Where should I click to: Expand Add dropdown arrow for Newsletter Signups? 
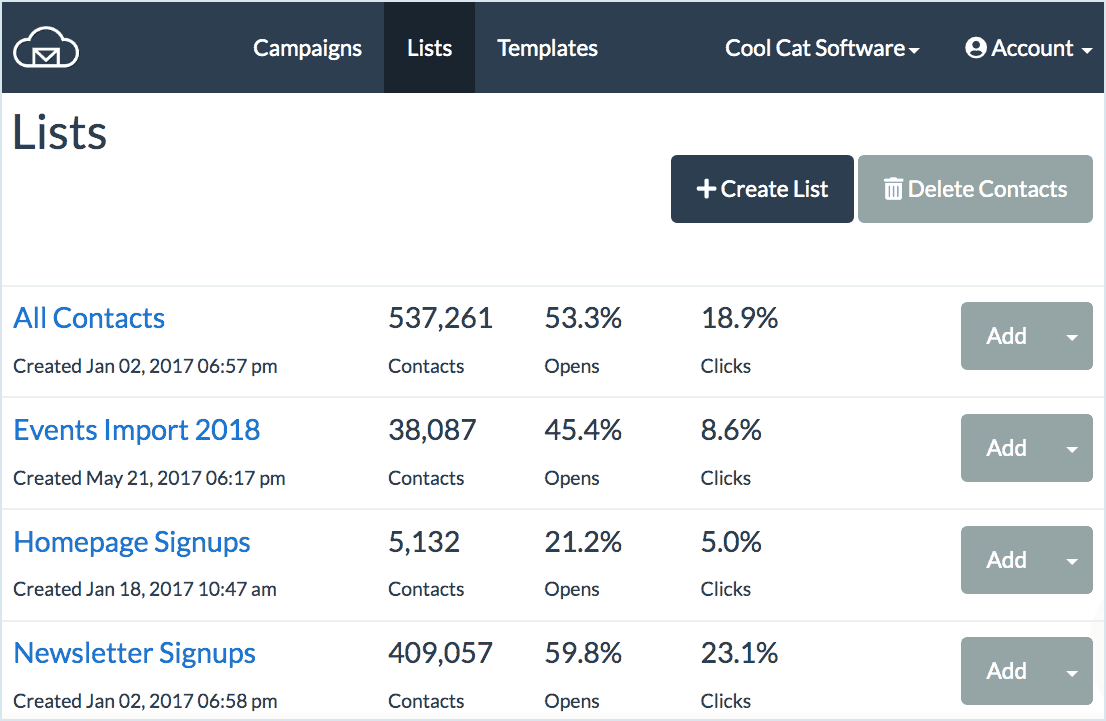tap(1072, 672)
